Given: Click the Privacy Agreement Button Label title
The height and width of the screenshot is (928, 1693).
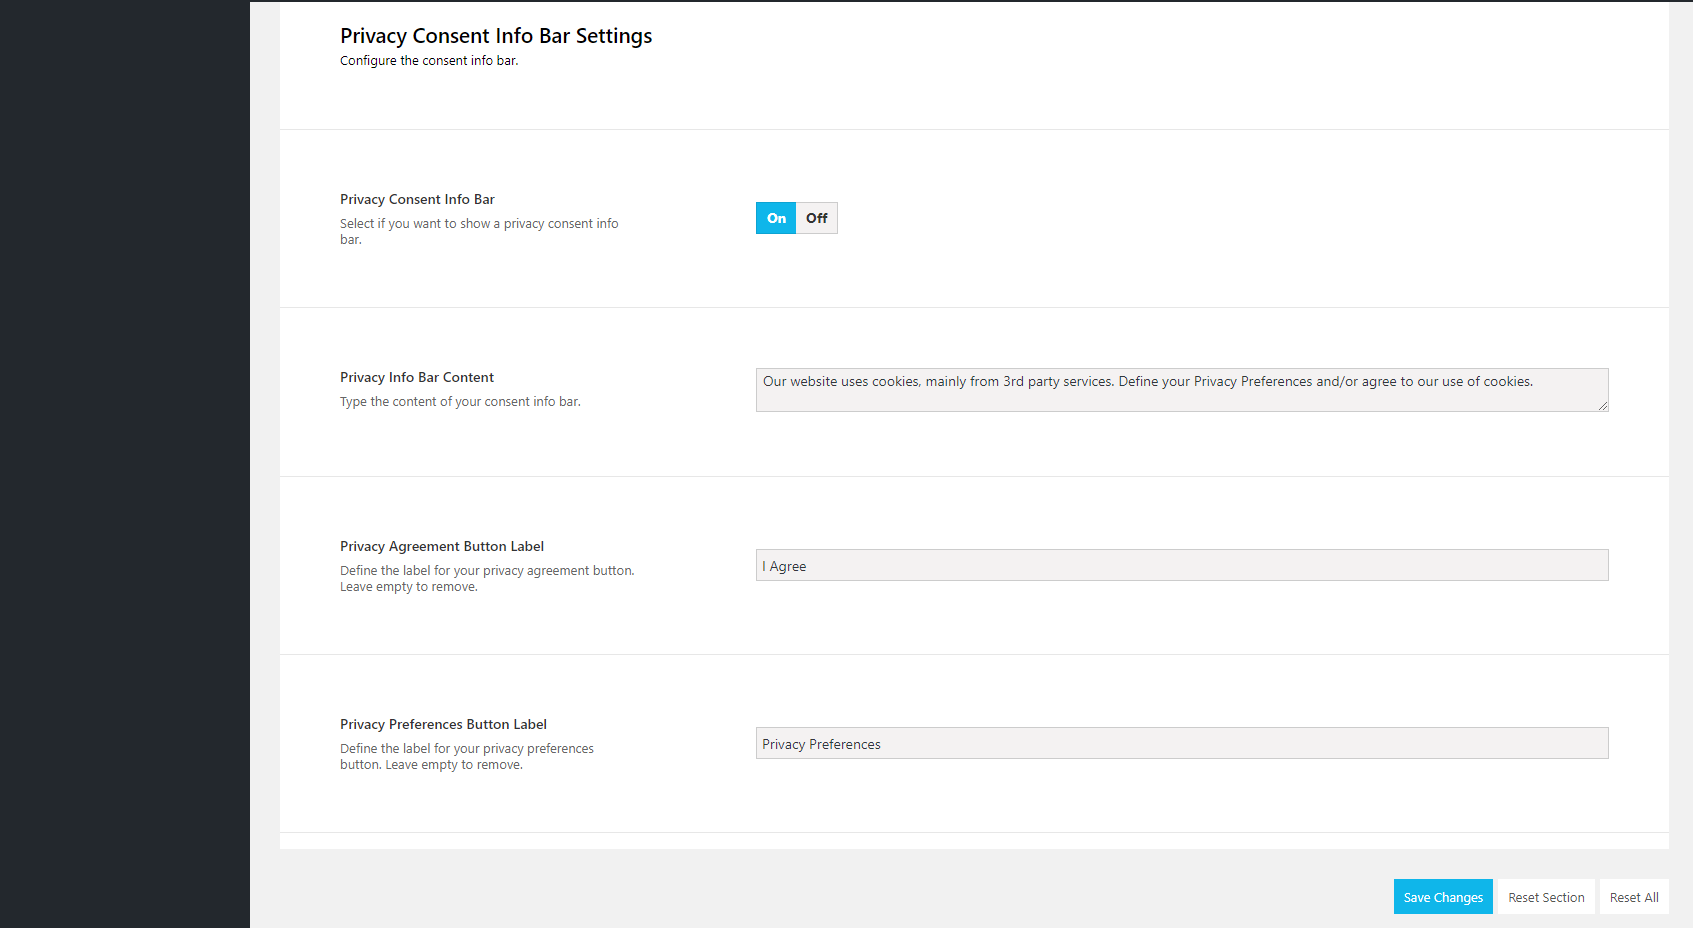Looking at the screenshot, I should [x=441, y=547].
